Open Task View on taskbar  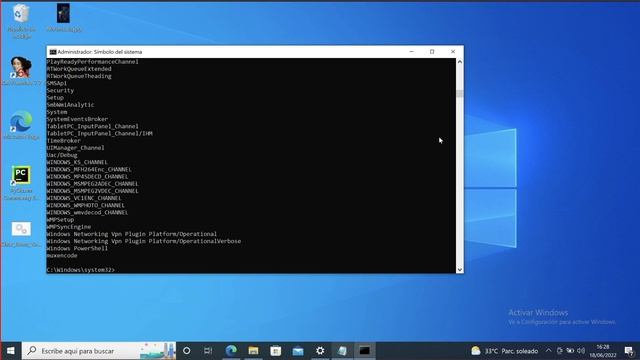pos(208,351)
